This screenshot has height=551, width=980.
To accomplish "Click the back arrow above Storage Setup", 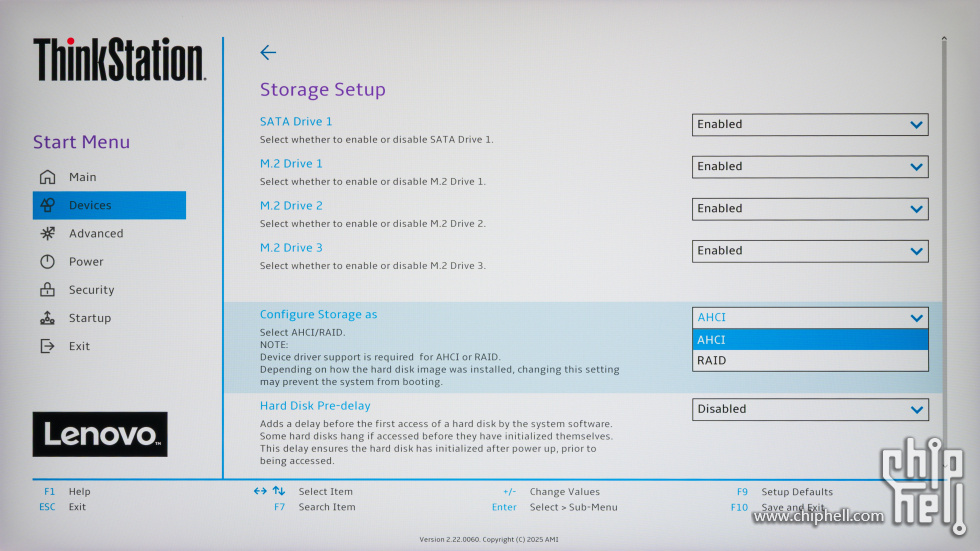I will point(268,52).
